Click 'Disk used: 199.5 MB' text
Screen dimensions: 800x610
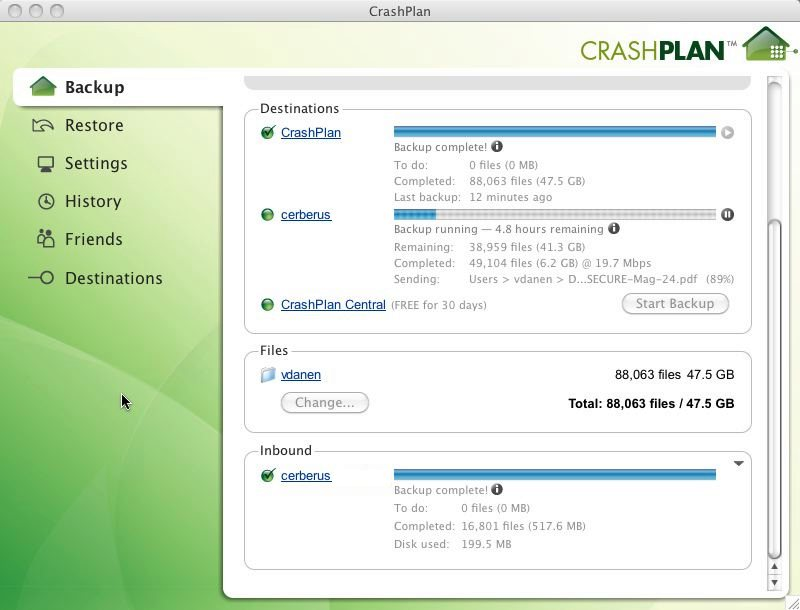click(x=453, y=544)
